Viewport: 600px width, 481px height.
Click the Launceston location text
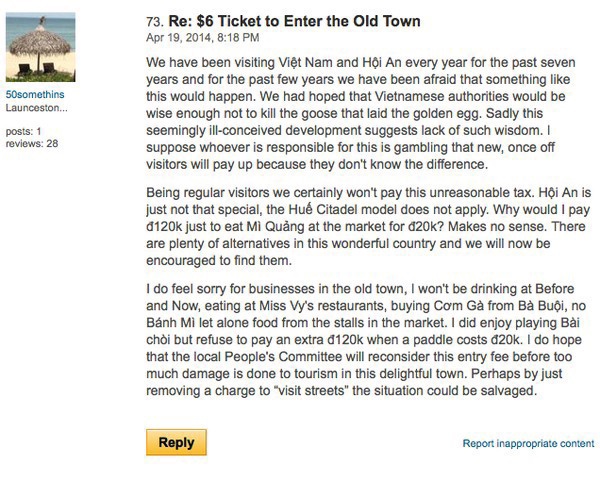tap(36, 106)
